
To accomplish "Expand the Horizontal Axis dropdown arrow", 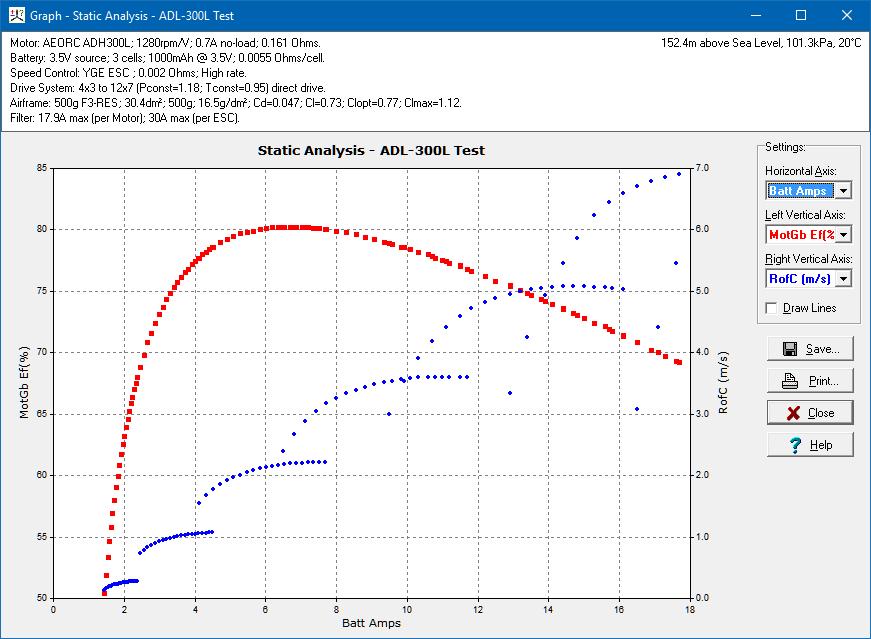I will (x=843, y=190).
